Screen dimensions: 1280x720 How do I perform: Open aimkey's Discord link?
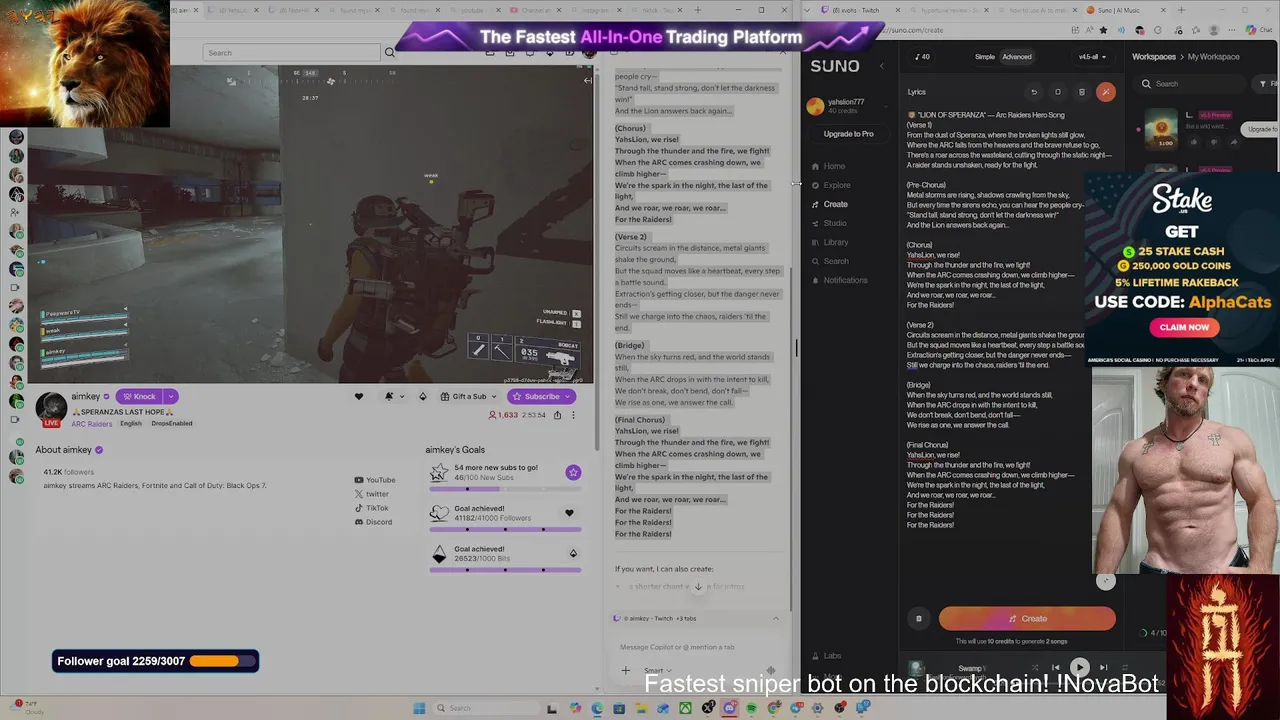tap(373, 522)
